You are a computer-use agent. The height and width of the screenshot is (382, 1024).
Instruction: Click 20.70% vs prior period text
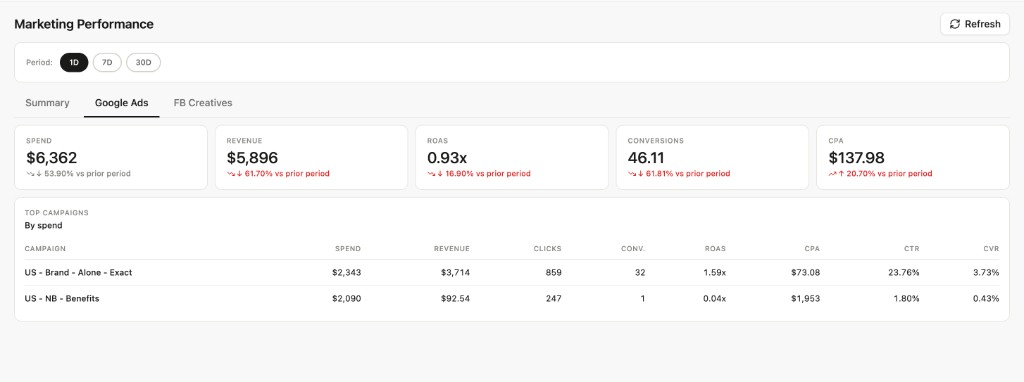pyautogui.click(x=889, y=174)
